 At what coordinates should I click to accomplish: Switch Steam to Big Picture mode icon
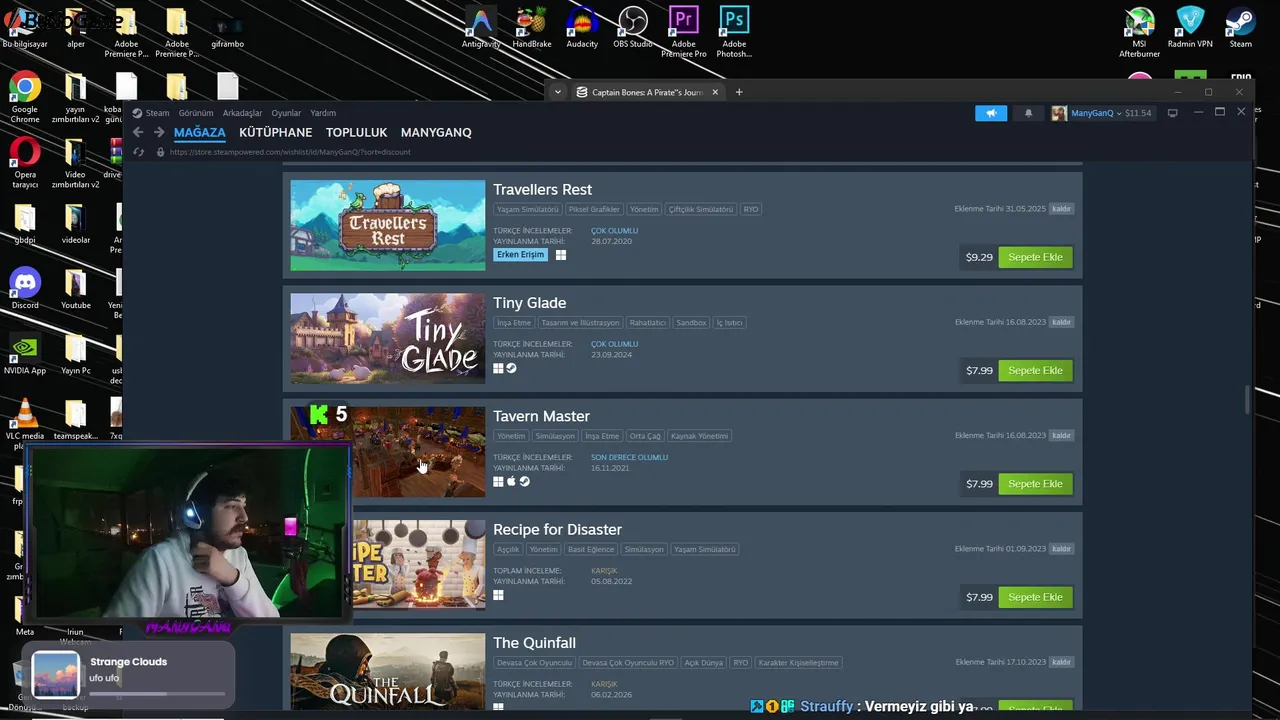(1173, 113)
